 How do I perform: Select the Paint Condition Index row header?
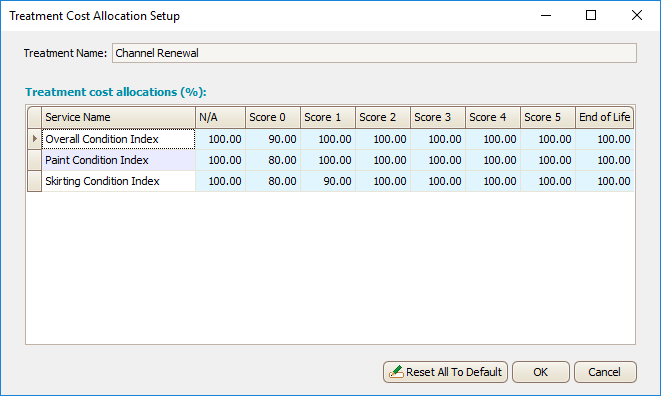(x=35, y=160)
